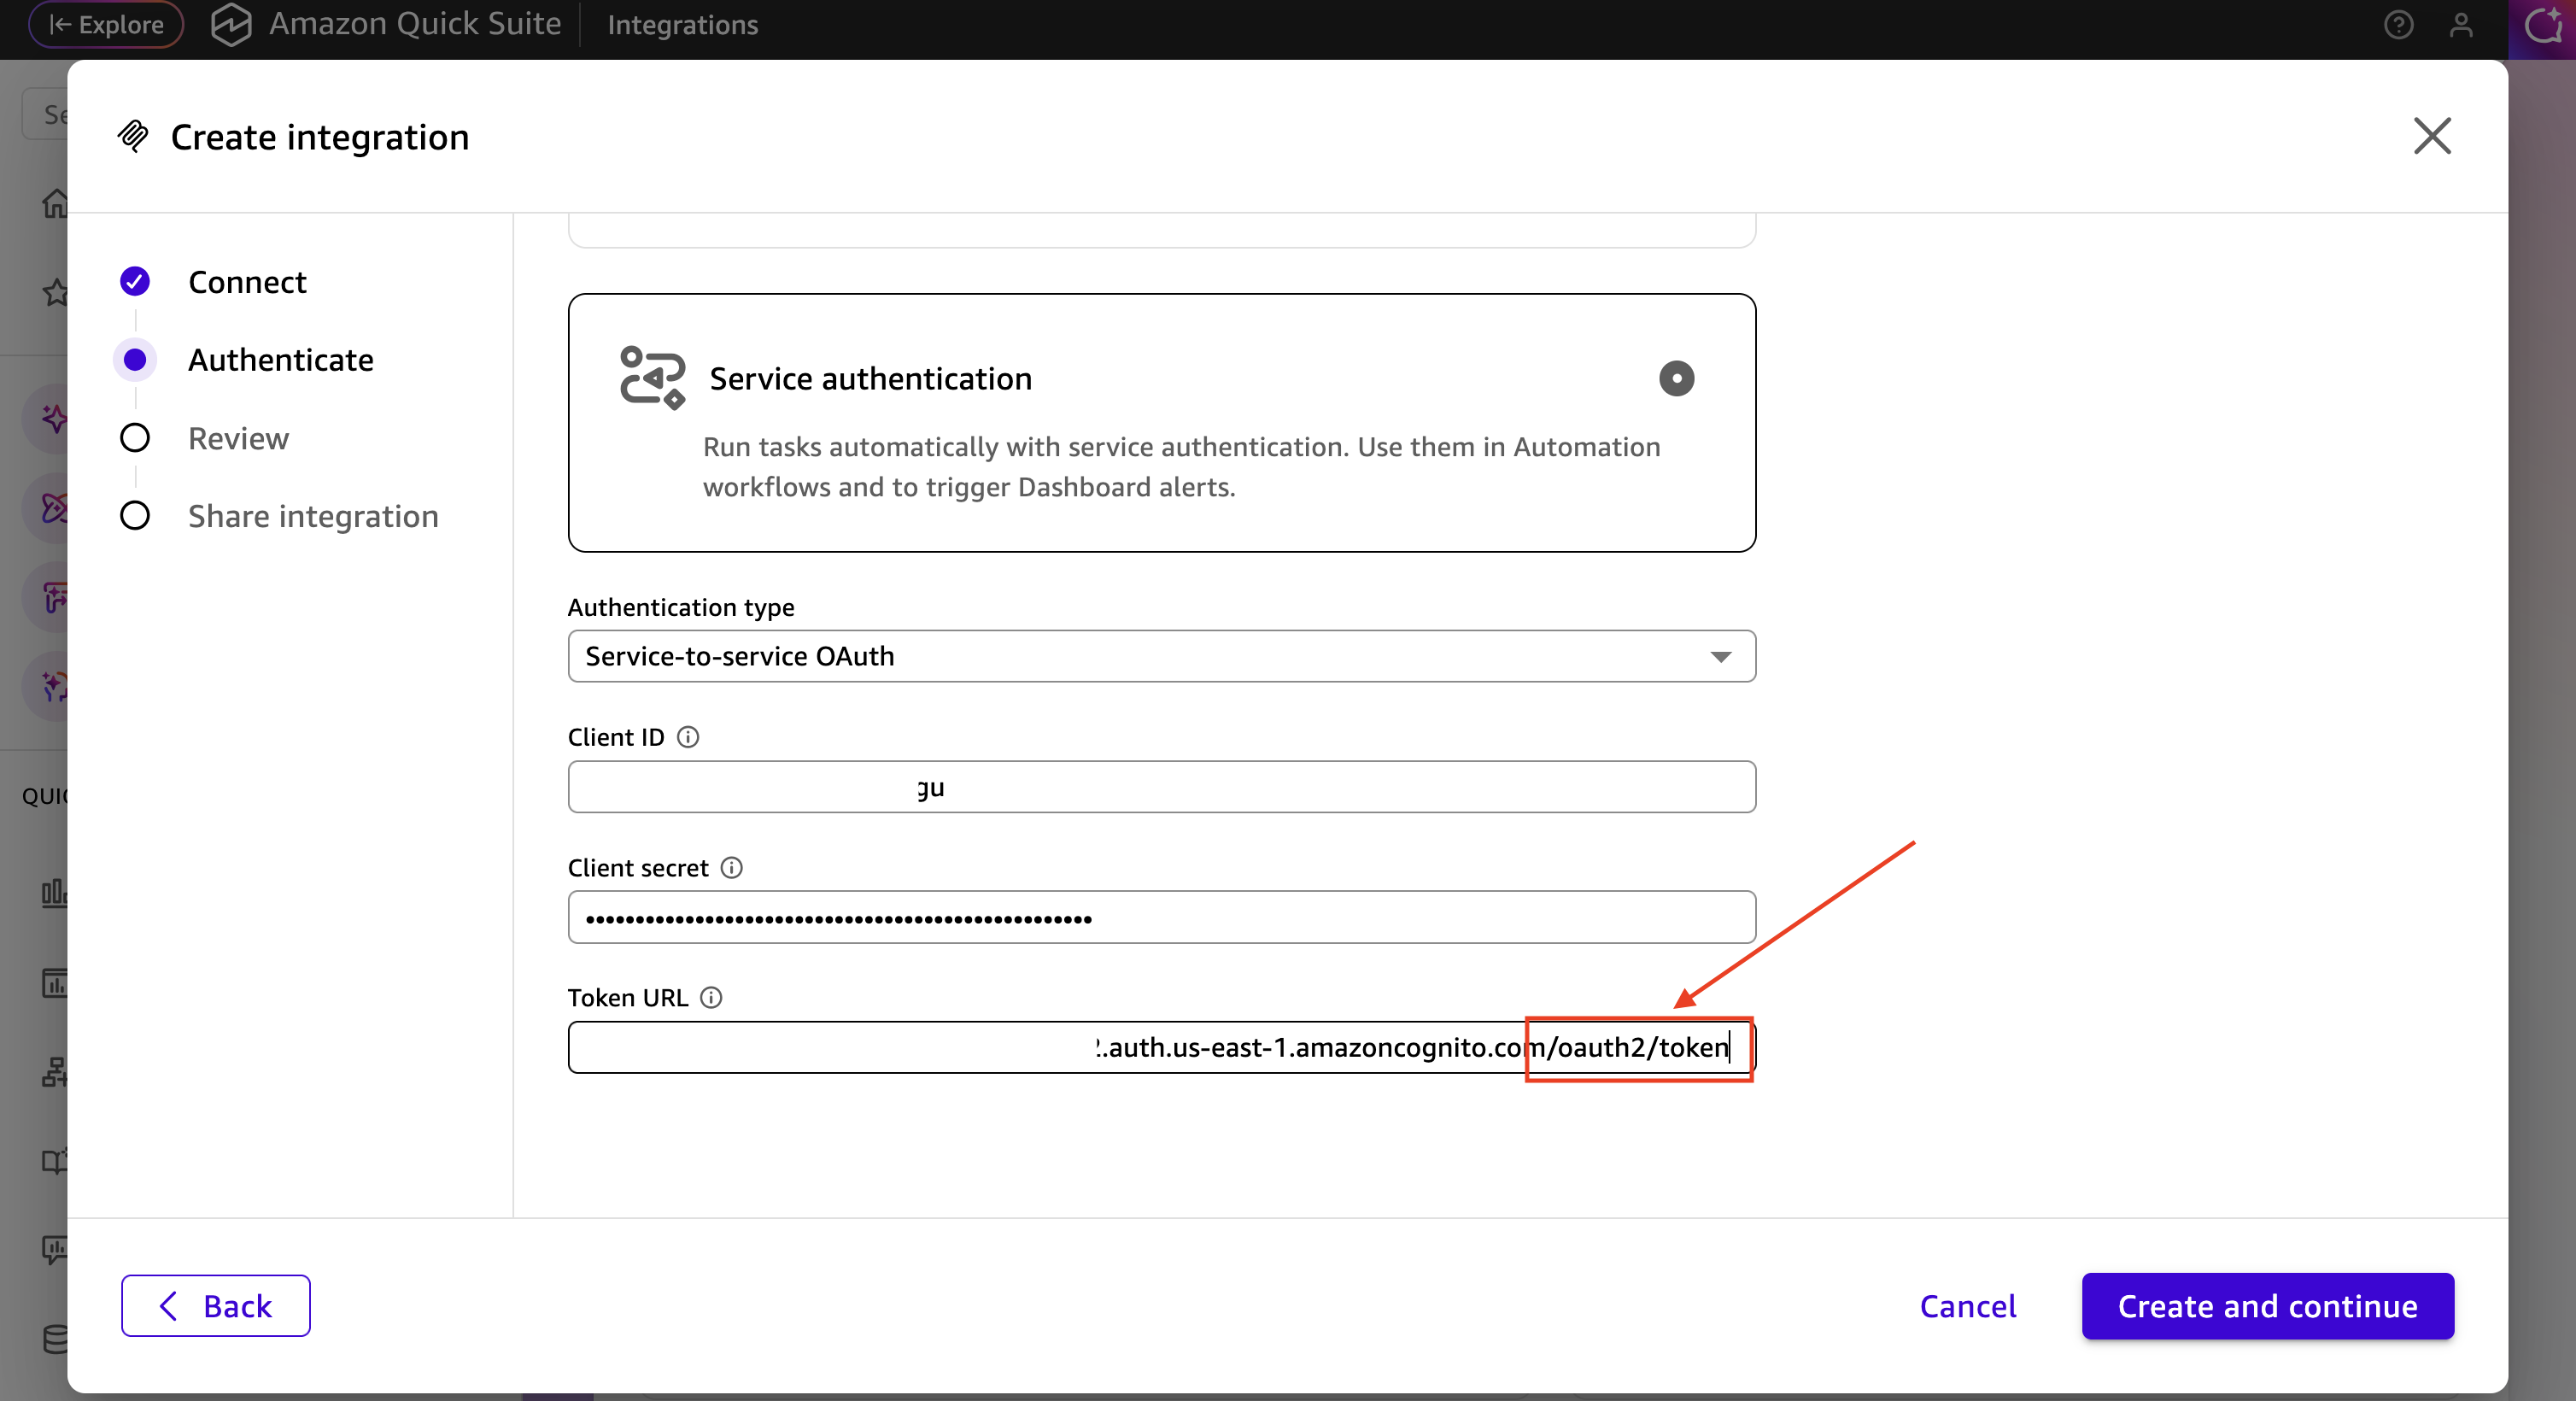The image size is (2576, 1401).
Task: Select the Favorites star icon in the sidebar
Action: [x=55, y=293]
